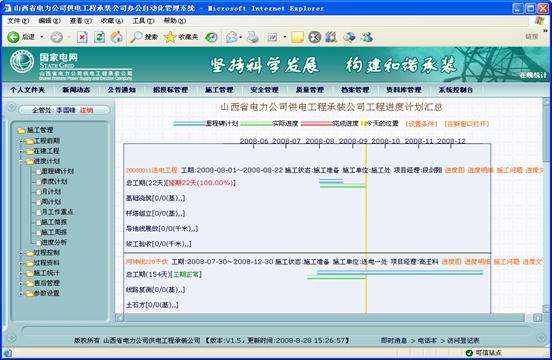Screen dimensions: 552x360
Task: Switch to the 系统控制台 navigation tab
Action: pos(456,90)
